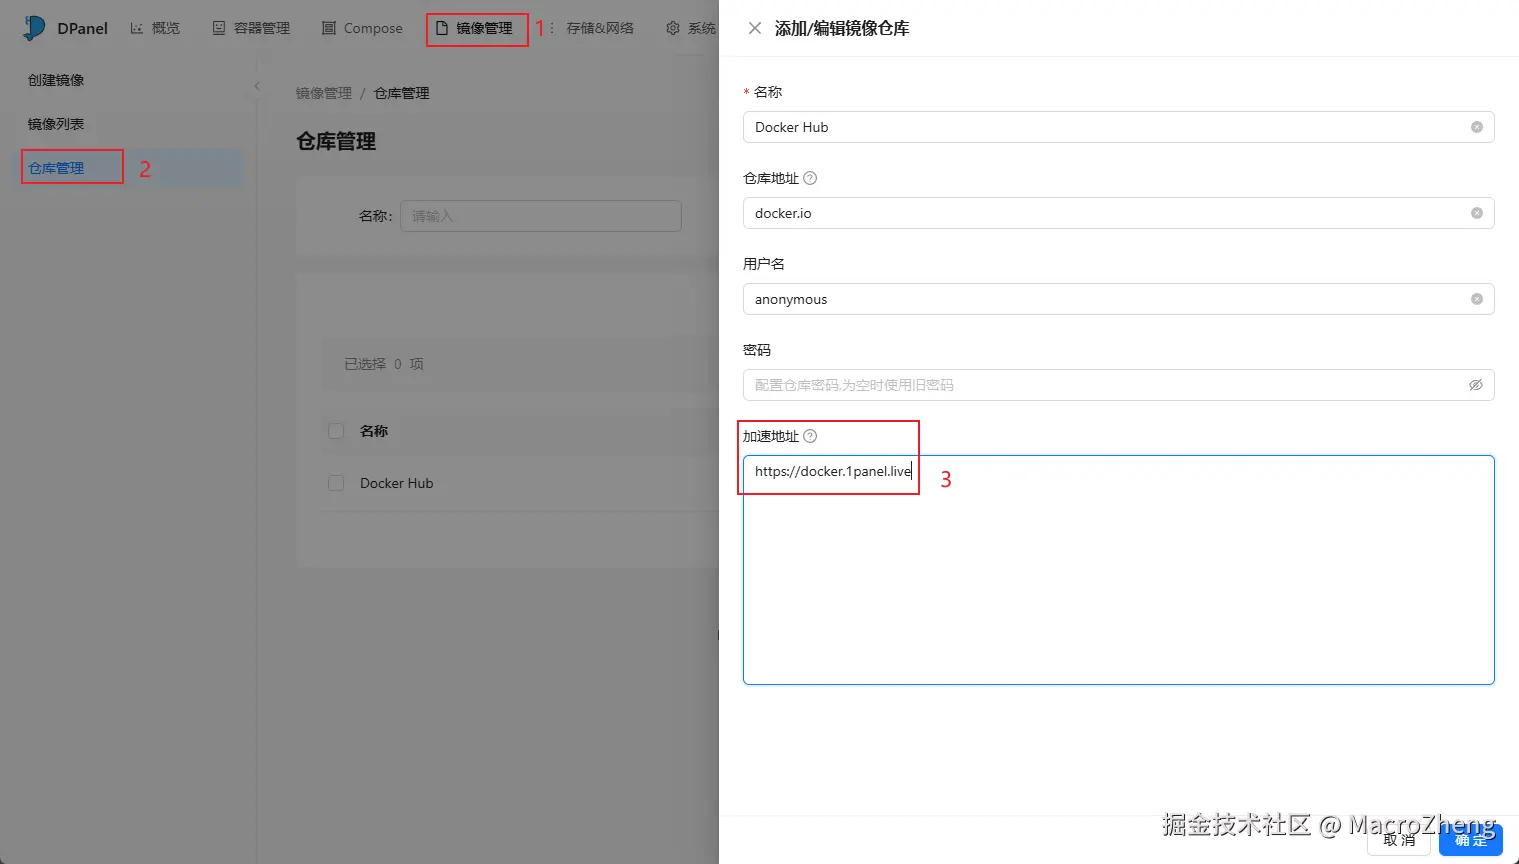Close the 添加/编辑镜像仓库 drawer

pyautogui.click(x=755, y=28)
